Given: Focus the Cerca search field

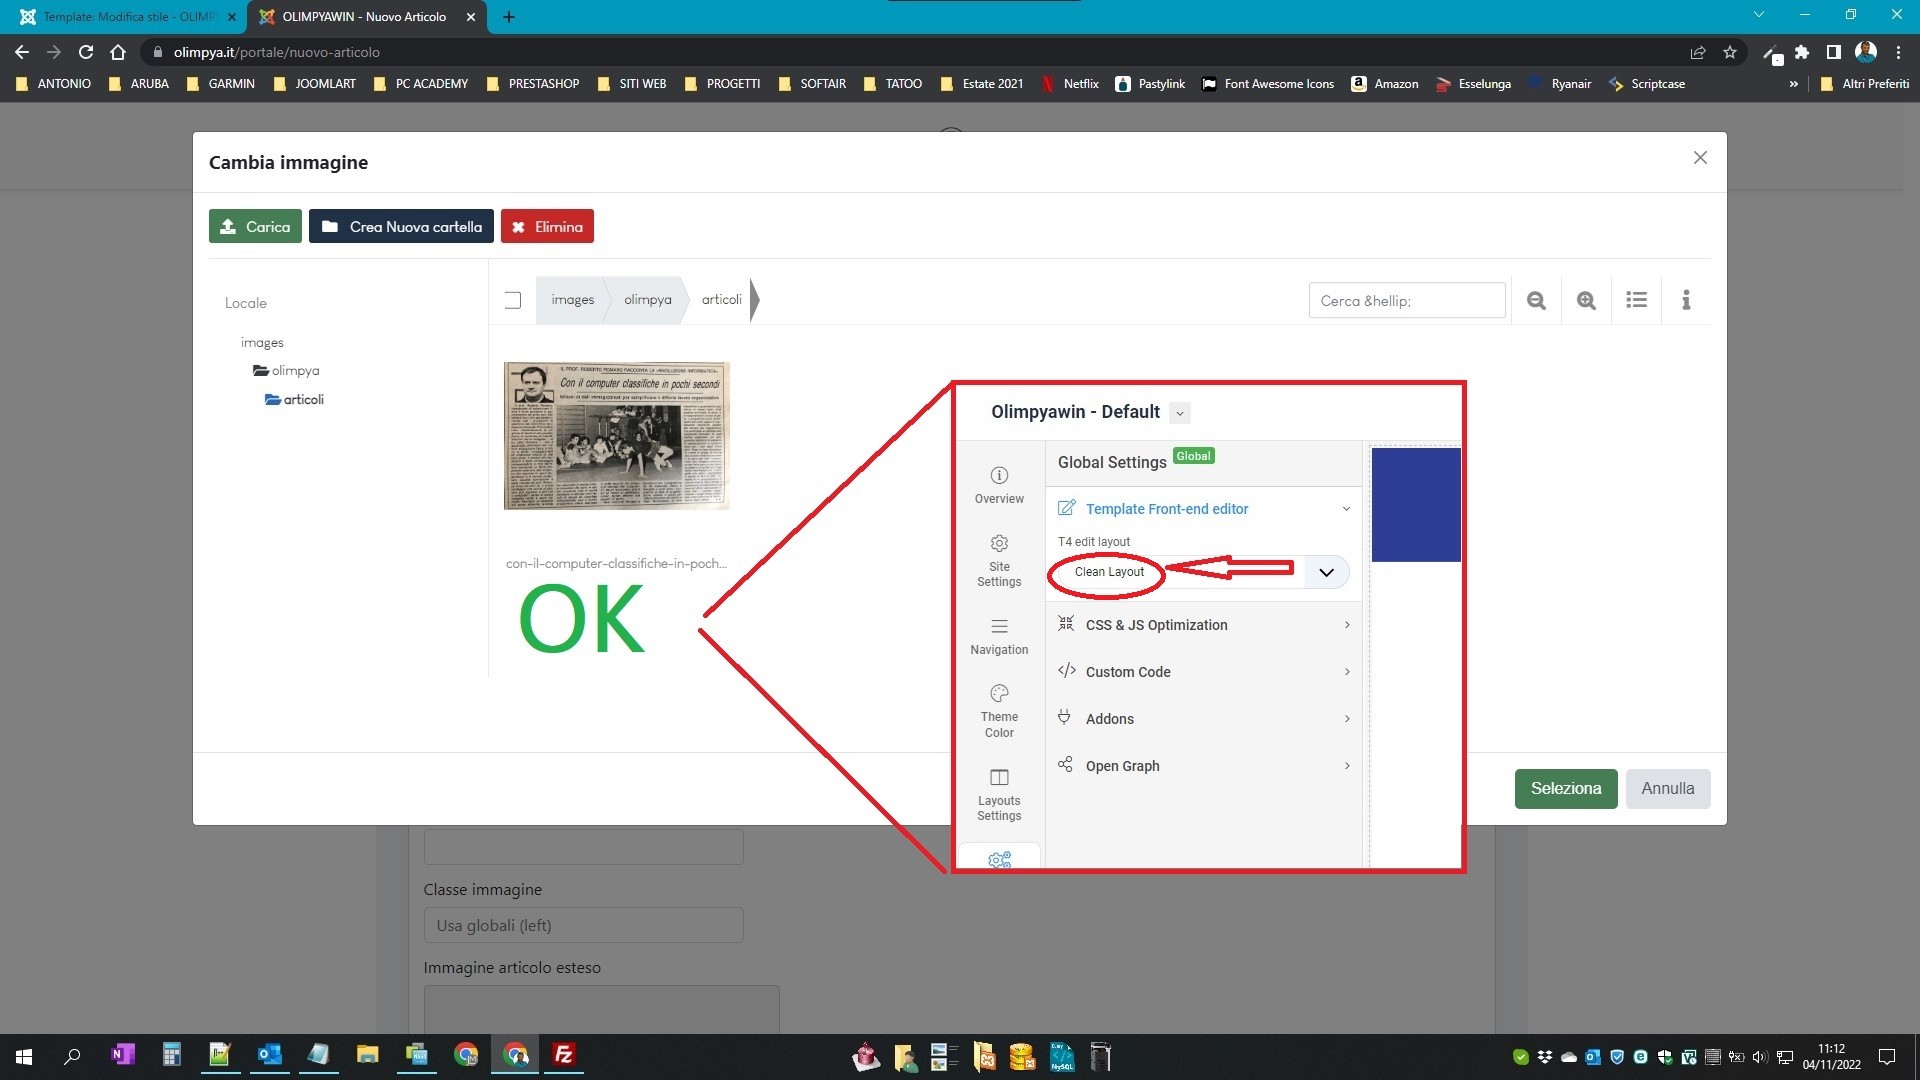Looking at the screenshot, I should 1406,300.
